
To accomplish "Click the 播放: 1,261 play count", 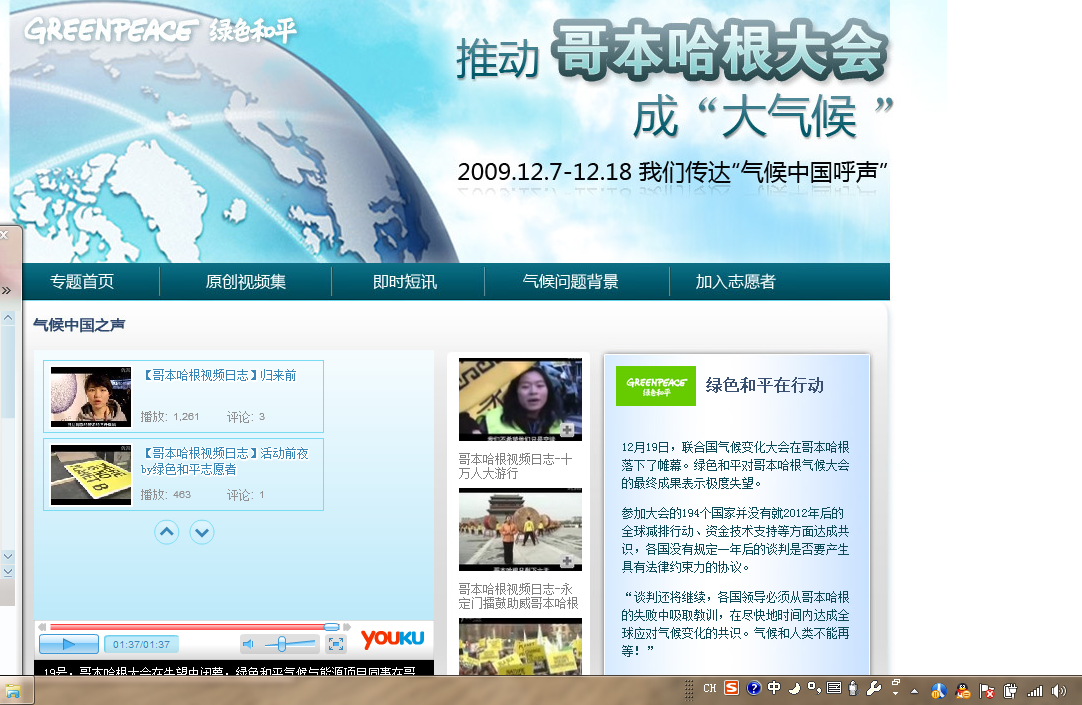I will point(170,417).
